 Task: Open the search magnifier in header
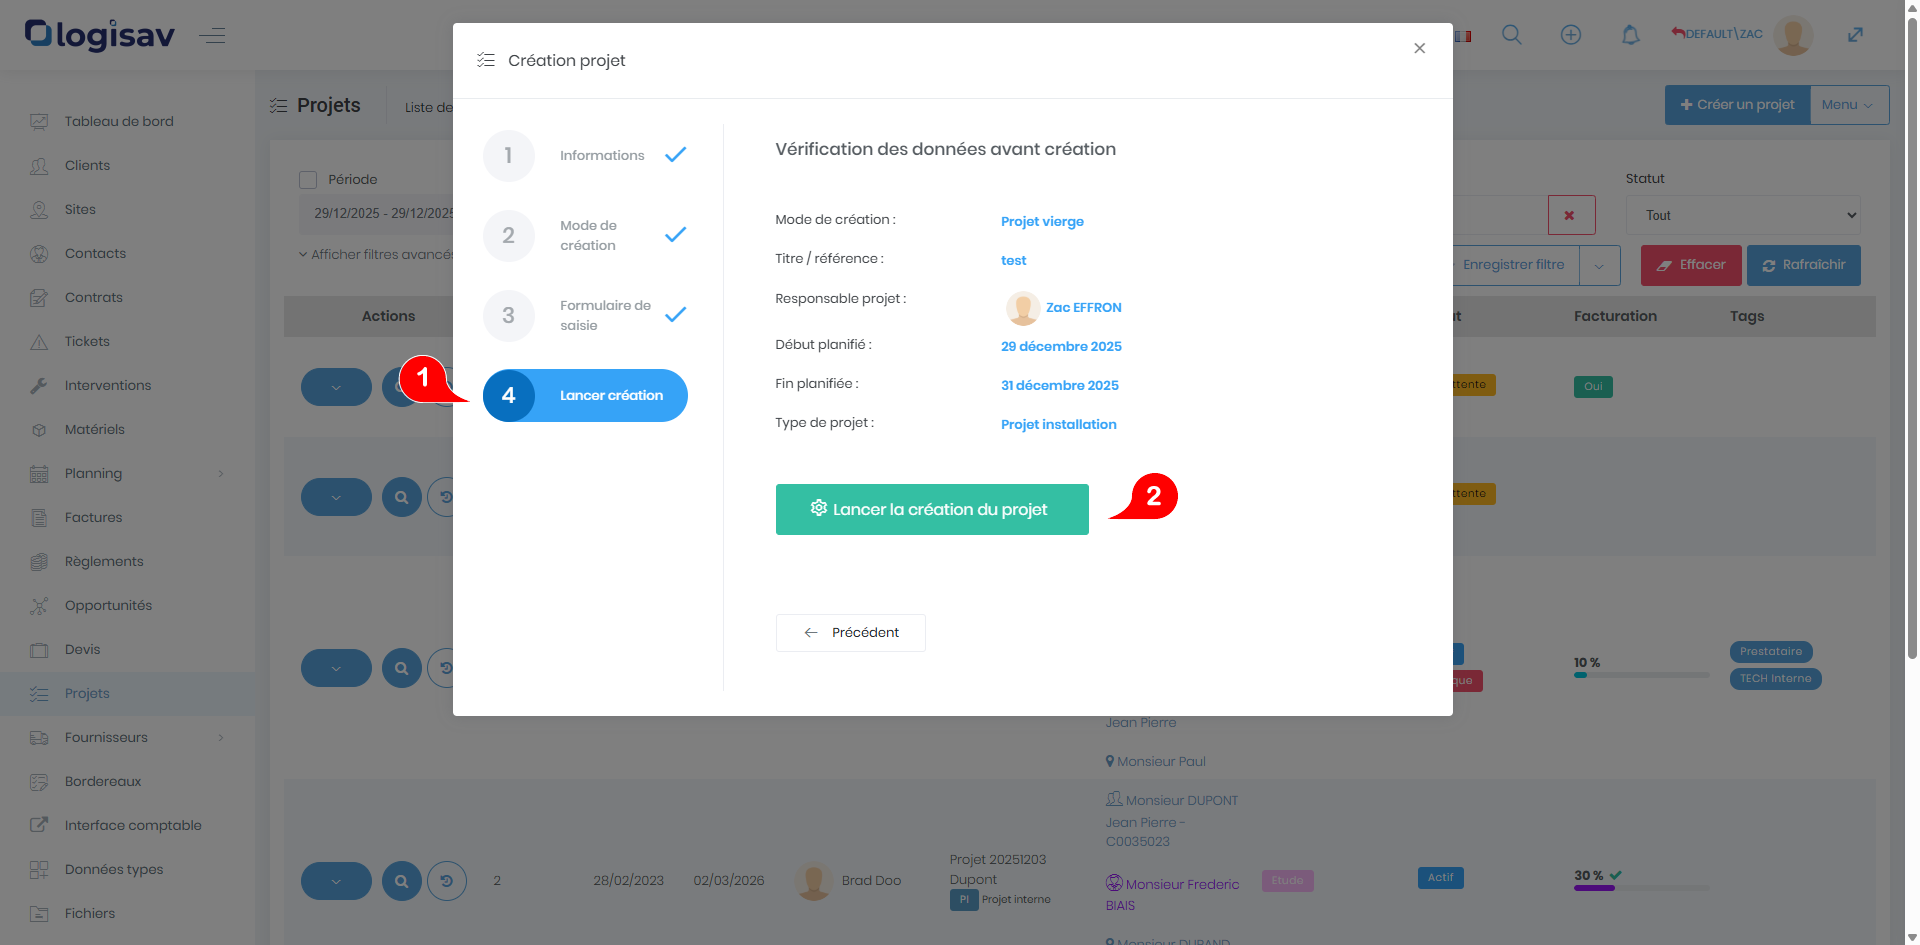(x=1511, y=35)
